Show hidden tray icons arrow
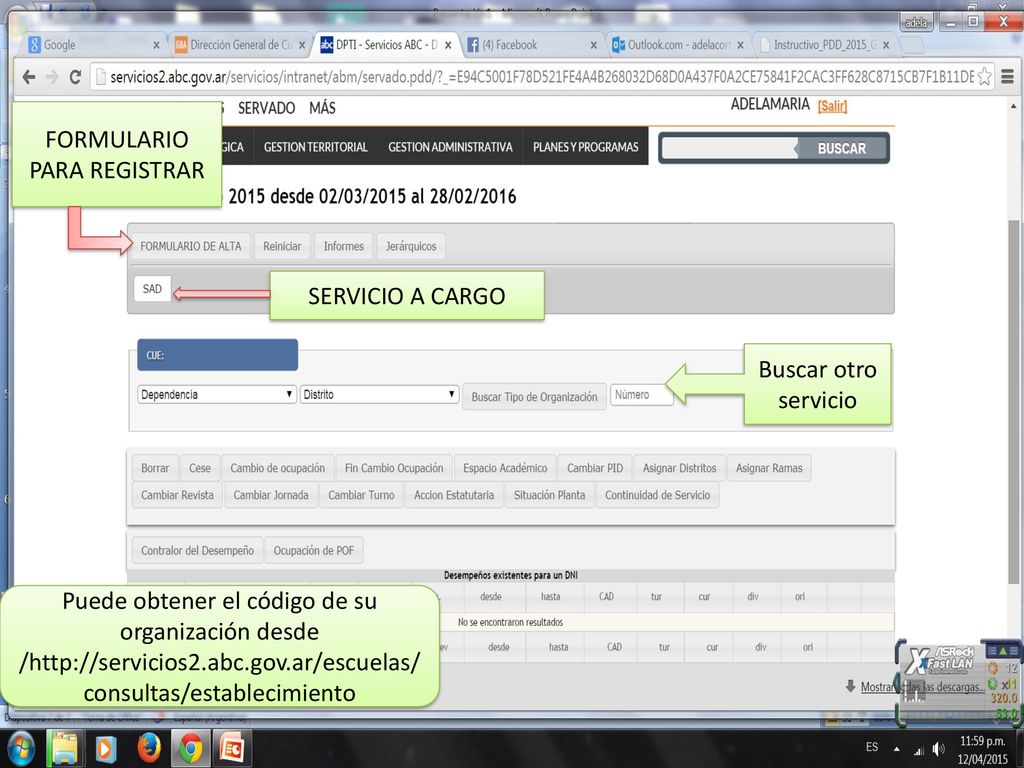 coord(897,749)
